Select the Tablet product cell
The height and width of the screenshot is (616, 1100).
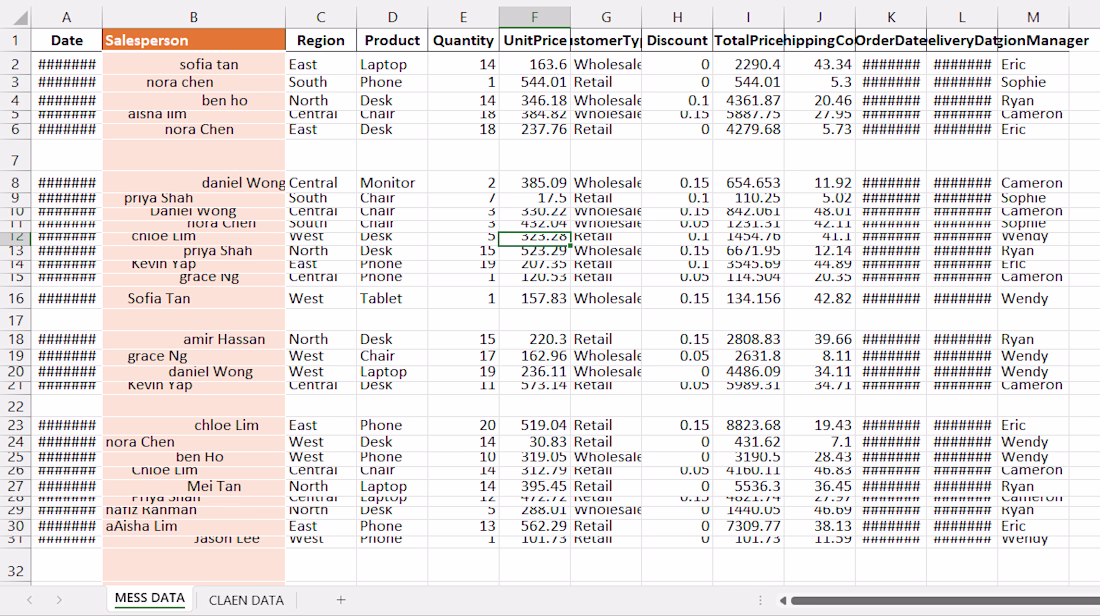[x=392, y=298]
